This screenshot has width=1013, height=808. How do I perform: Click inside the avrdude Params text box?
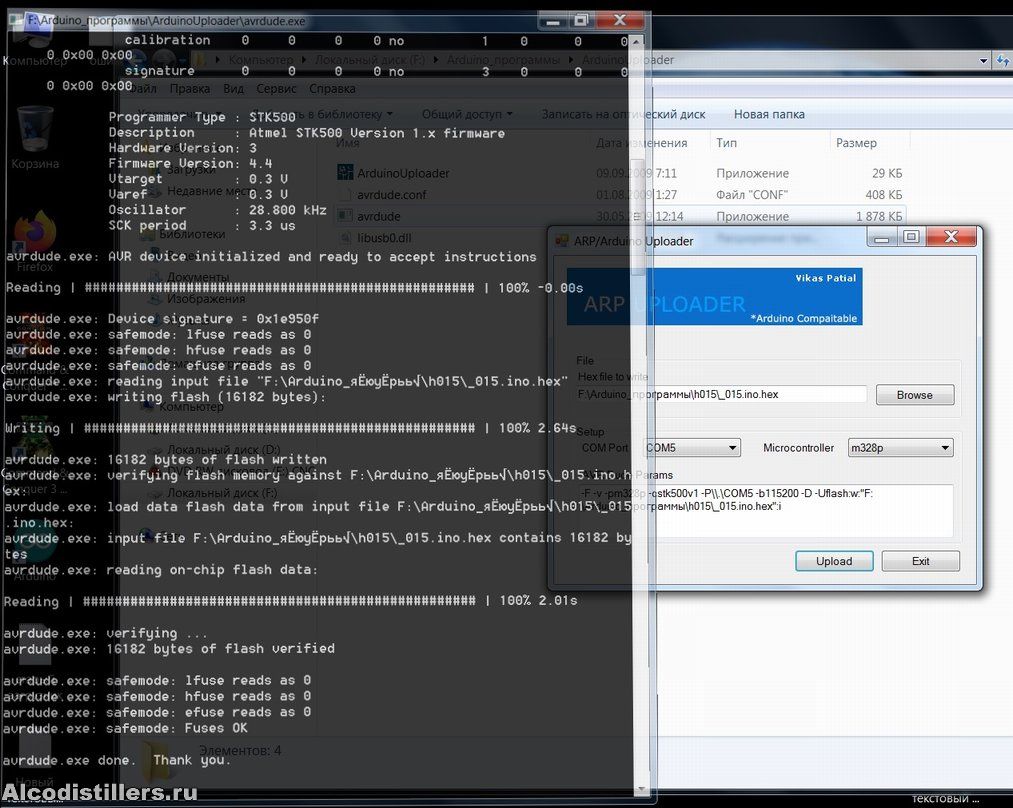click(x=765, y=510)
